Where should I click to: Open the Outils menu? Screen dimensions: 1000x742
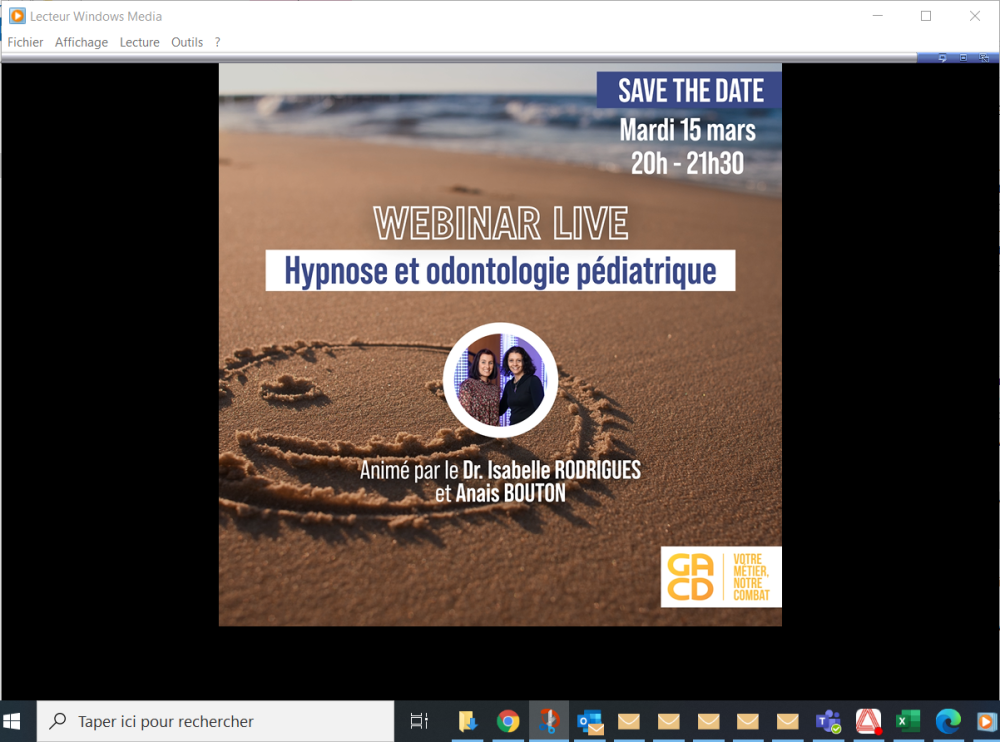[187, 42]
